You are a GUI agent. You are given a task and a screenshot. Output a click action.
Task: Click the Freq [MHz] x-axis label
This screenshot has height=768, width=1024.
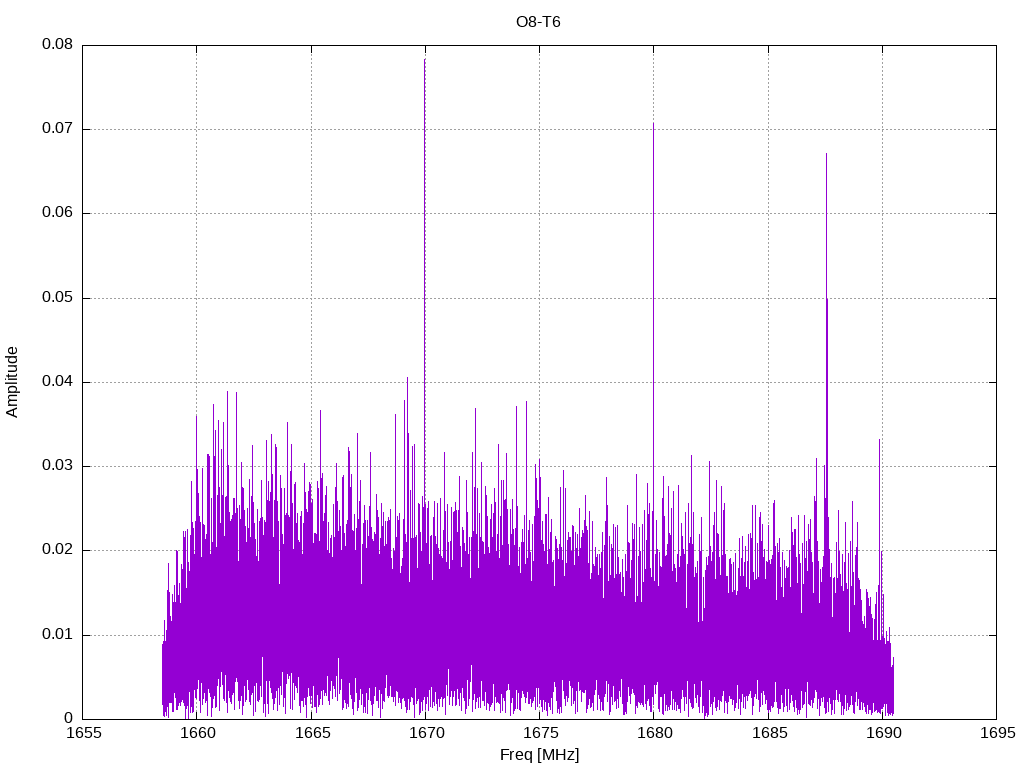coord(539,755)
